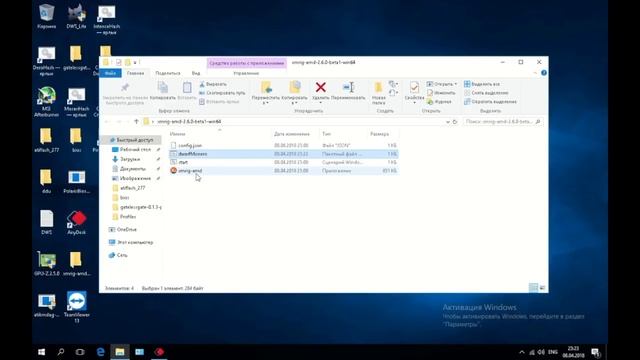The width and height of the screenshot is (640, 360).
Task: Sort by the Type (Тип) column header
Action: pos(344,134)
